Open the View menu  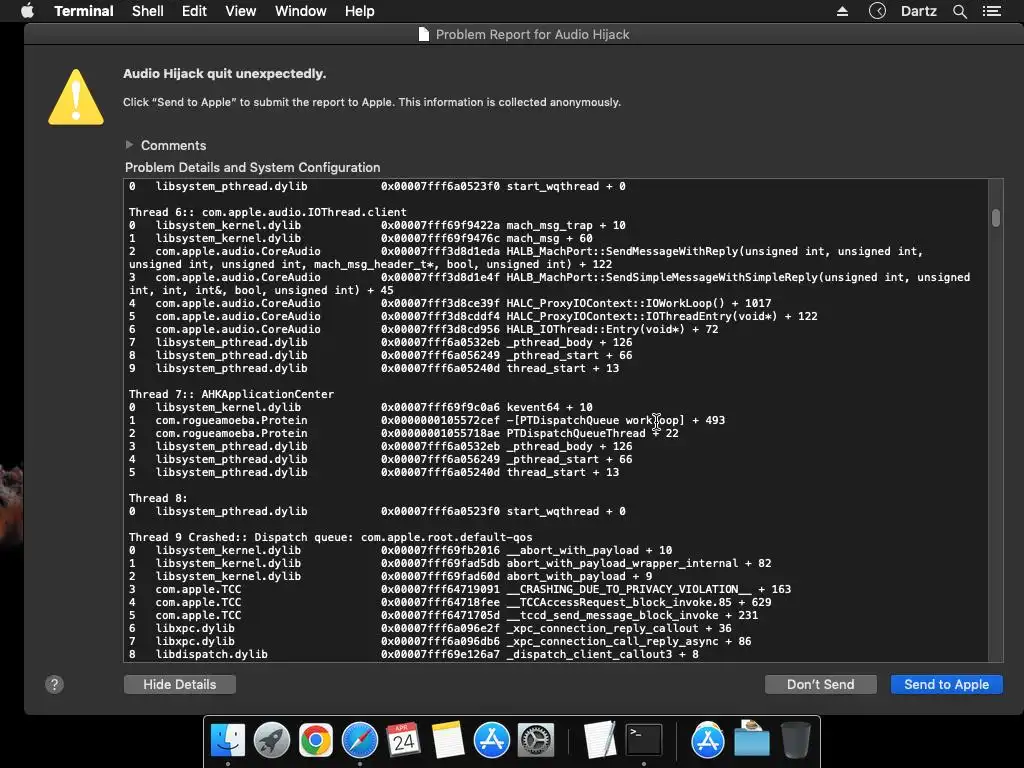pos(240,11)
